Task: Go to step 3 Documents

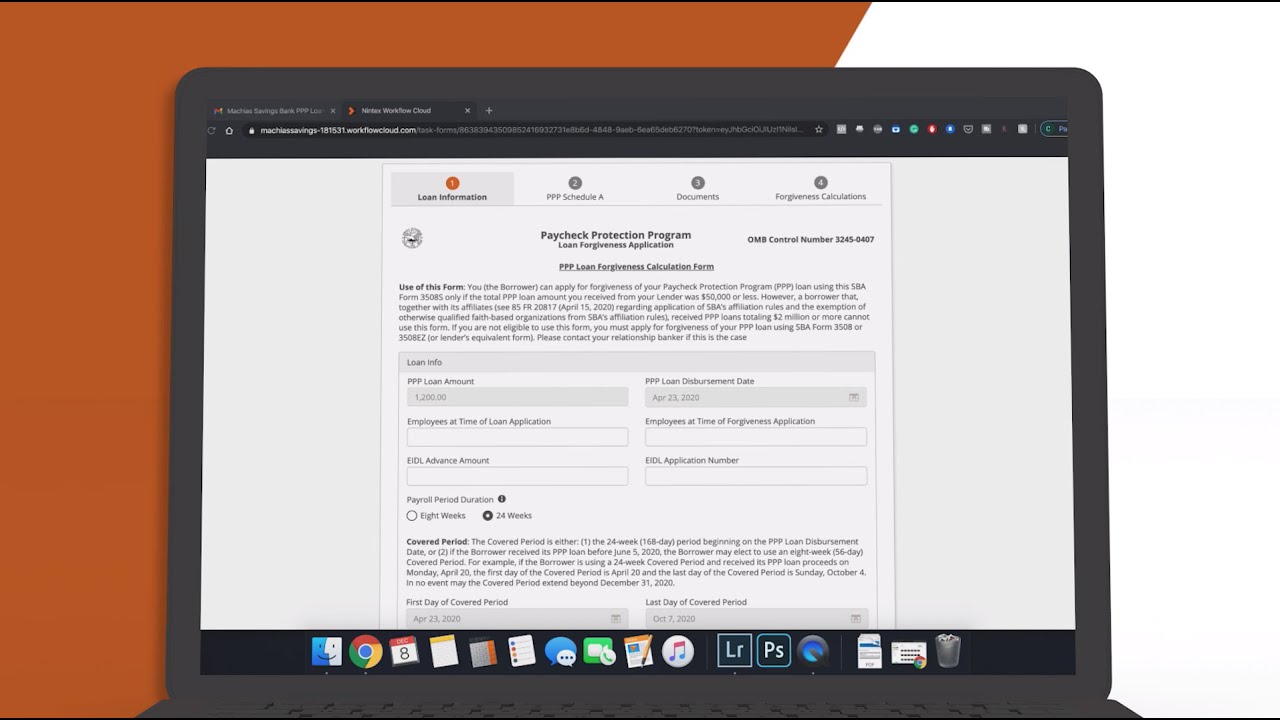Action: (x=698, y=189)
